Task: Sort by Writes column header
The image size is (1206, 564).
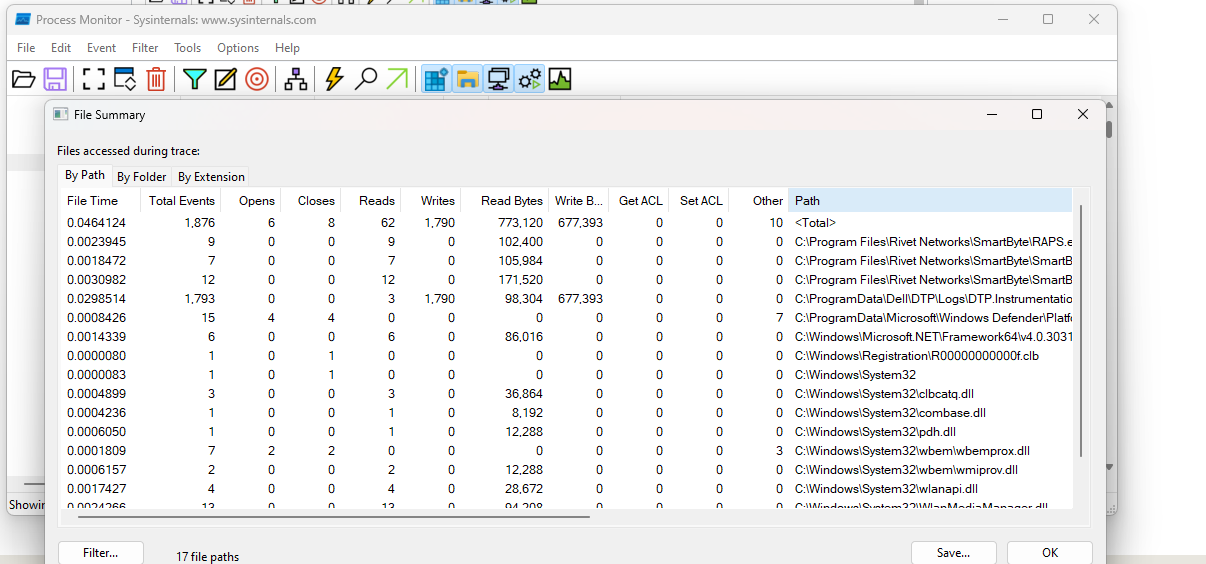Action: [431, 201]
